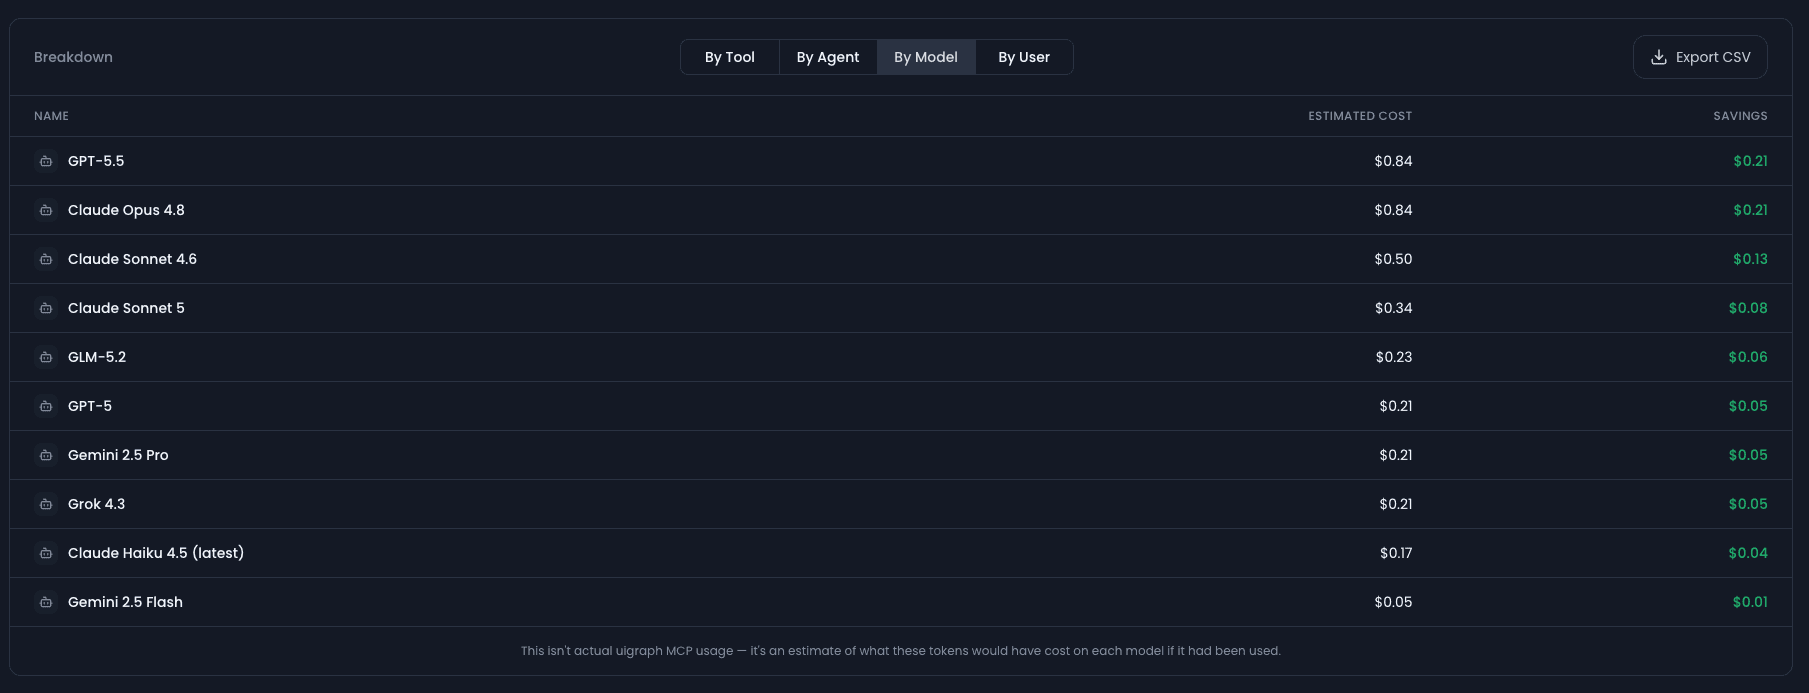Viewport: 1809px width, 693px height.
Task: Click the $0.17 estimated cost value
Action: click(x=1396, y=553)
